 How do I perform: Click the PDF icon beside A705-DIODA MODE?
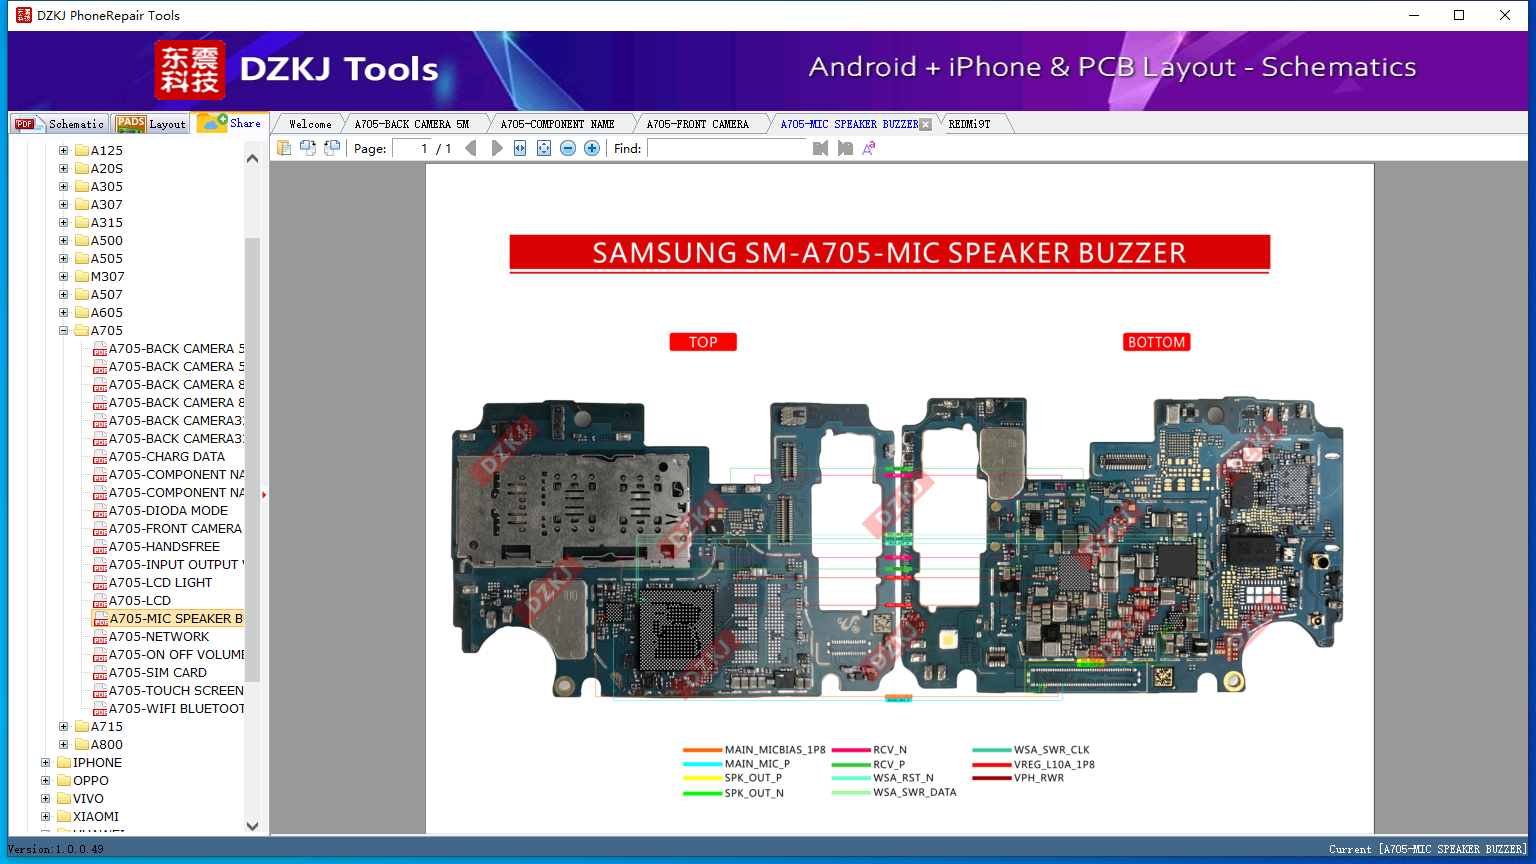100,511
